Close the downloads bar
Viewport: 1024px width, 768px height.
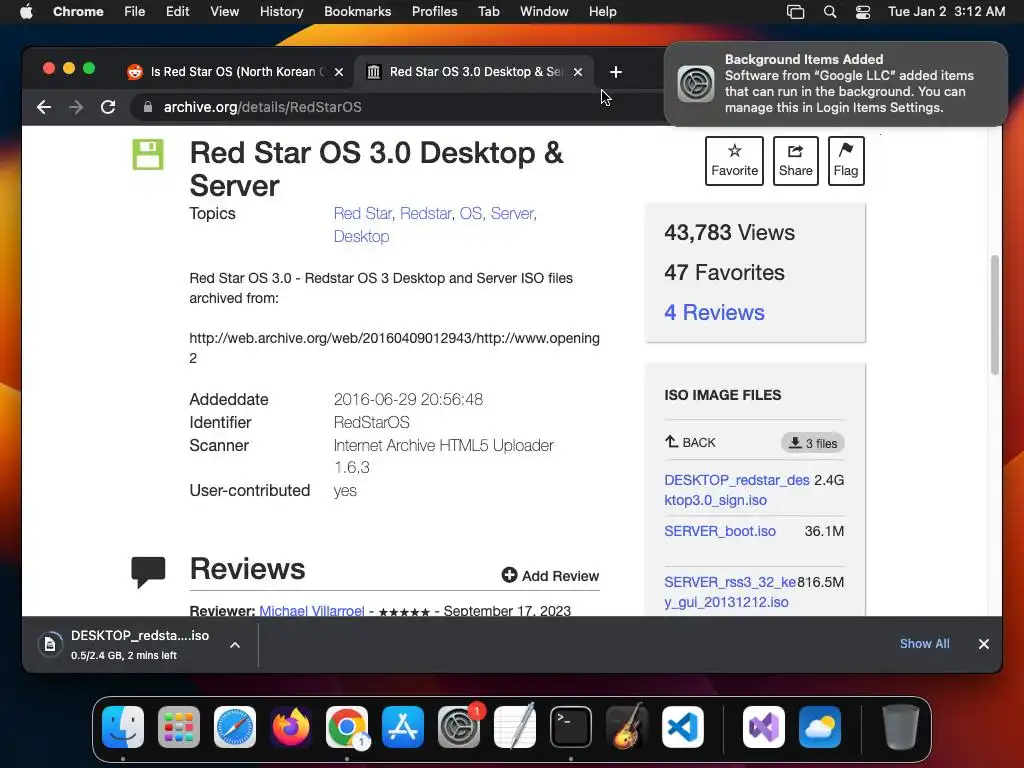(984, 644)
